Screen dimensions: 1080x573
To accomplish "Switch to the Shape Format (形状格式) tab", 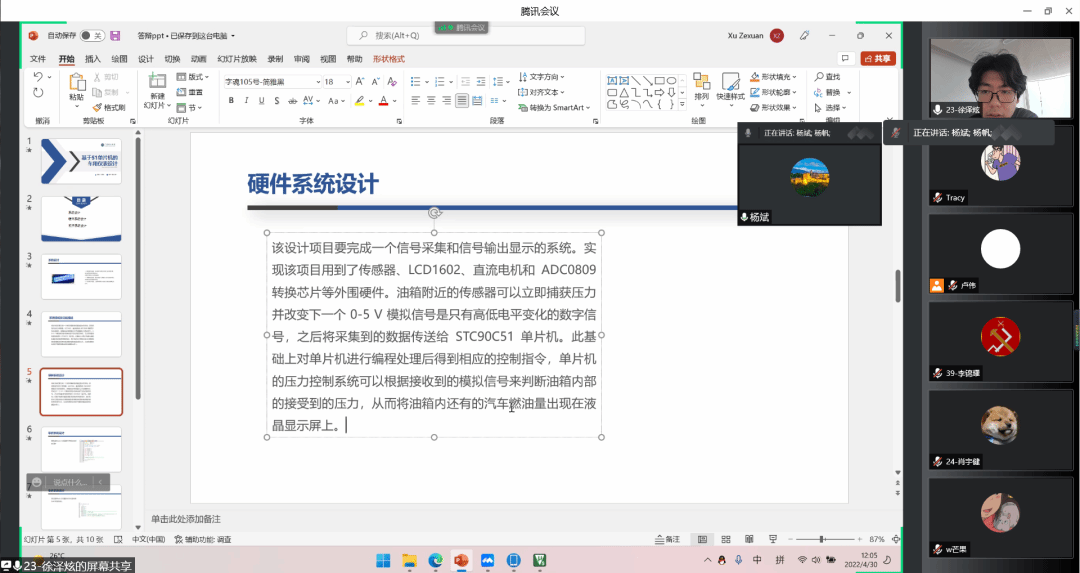I will (389, 59).
